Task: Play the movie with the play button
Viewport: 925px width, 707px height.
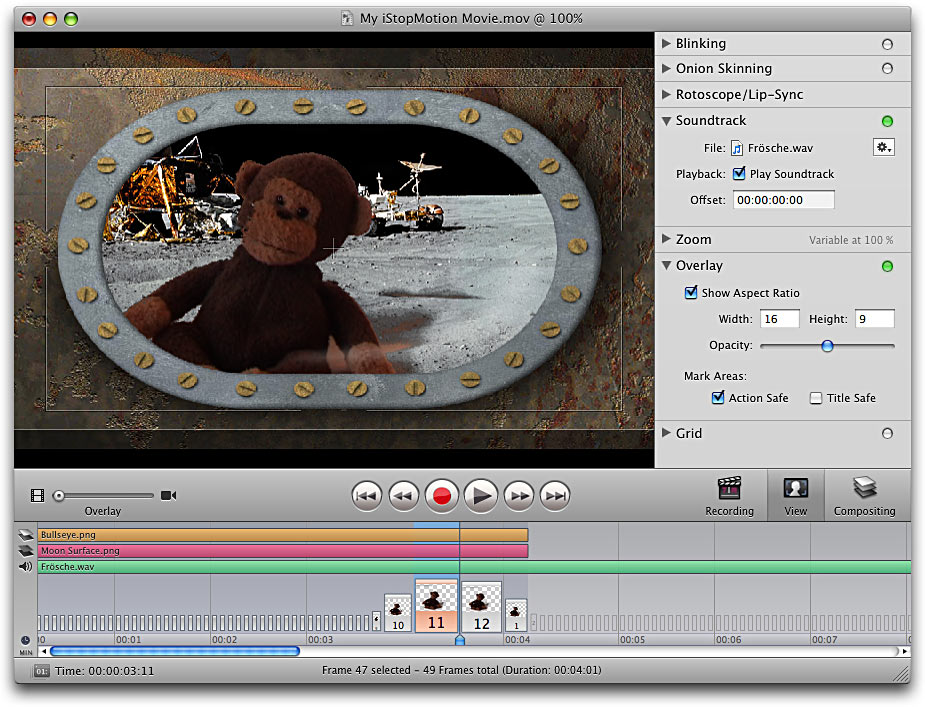Action: 481,496
